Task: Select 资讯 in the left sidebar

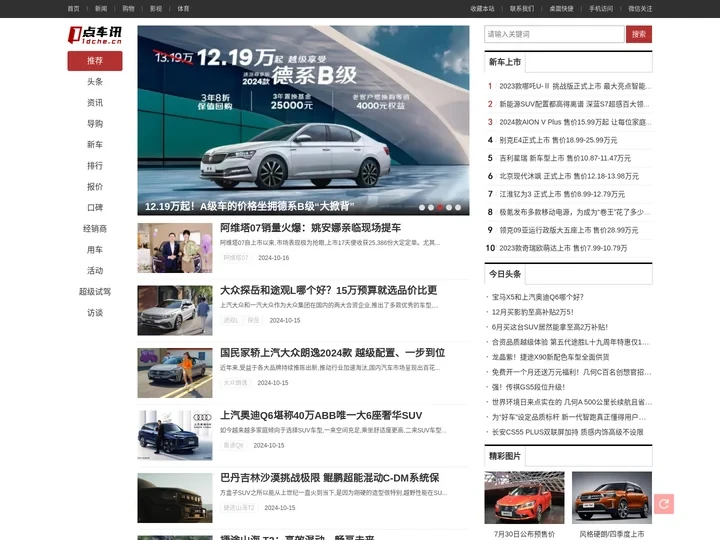Action: point(95,103)
